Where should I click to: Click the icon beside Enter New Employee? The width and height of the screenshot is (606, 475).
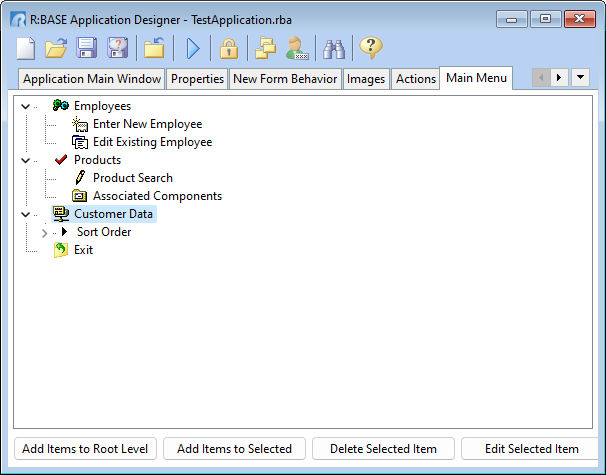80,124
